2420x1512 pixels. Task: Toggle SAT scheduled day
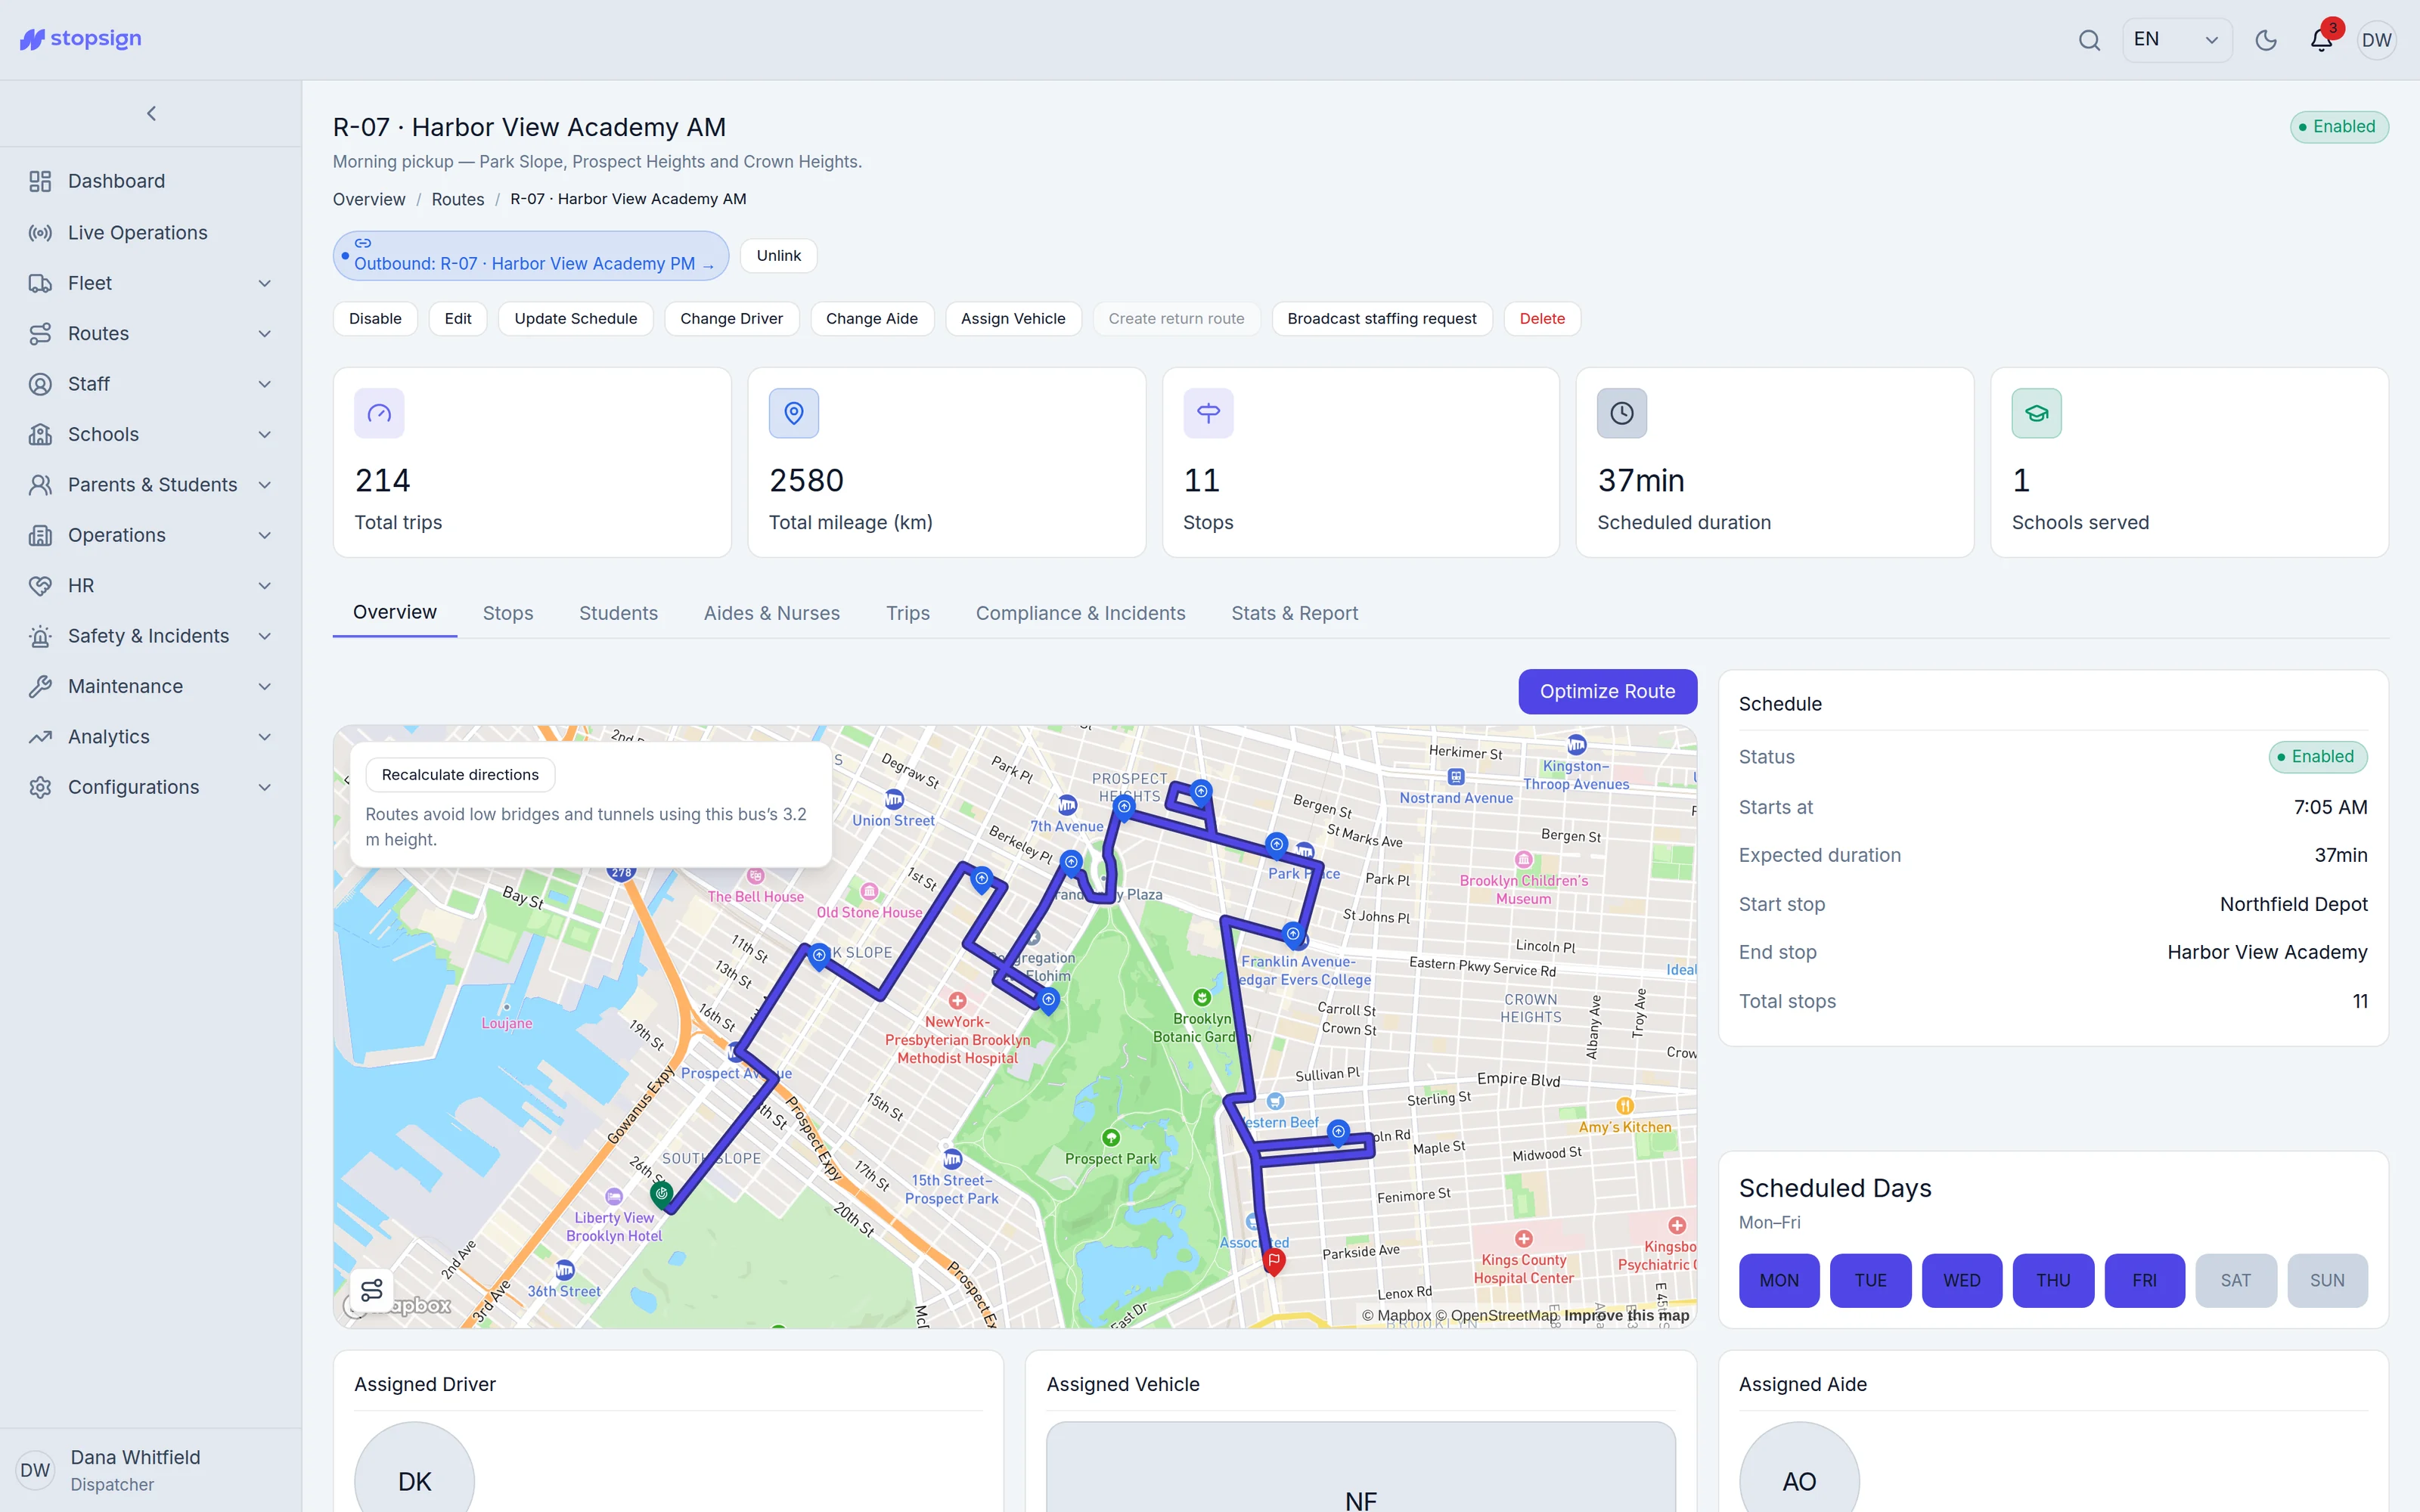click(x=2236, y=1280)
